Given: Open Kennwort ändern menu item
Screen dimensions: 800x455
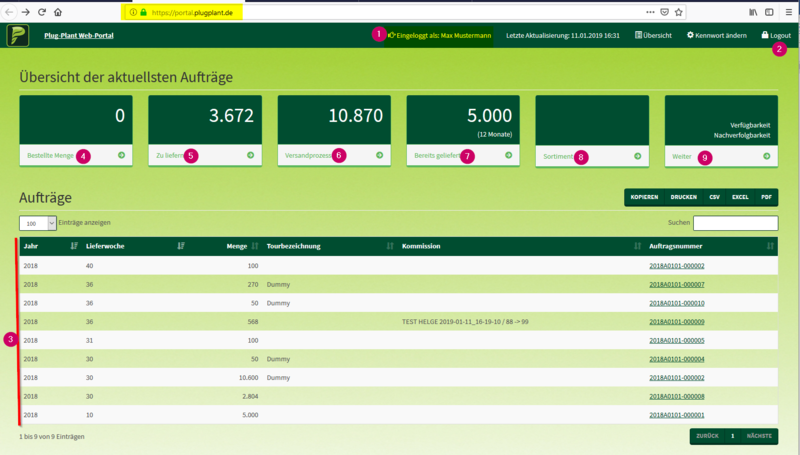Looking at the screenshot, I should (x=716, y=35).
